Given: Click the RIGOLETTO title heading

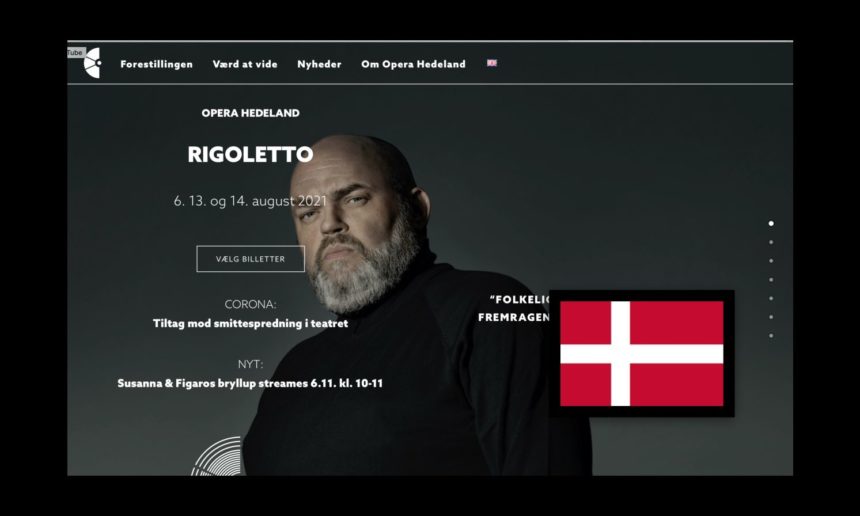Looking at the screenshot, I should tap(250, 155).
